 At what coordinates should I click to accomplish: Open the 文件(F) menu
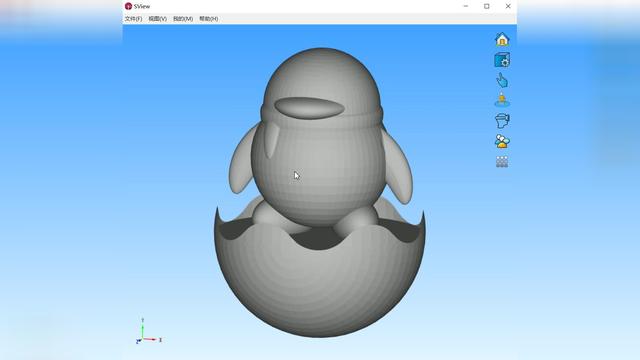pyautogui.click(x=133, y=19)
